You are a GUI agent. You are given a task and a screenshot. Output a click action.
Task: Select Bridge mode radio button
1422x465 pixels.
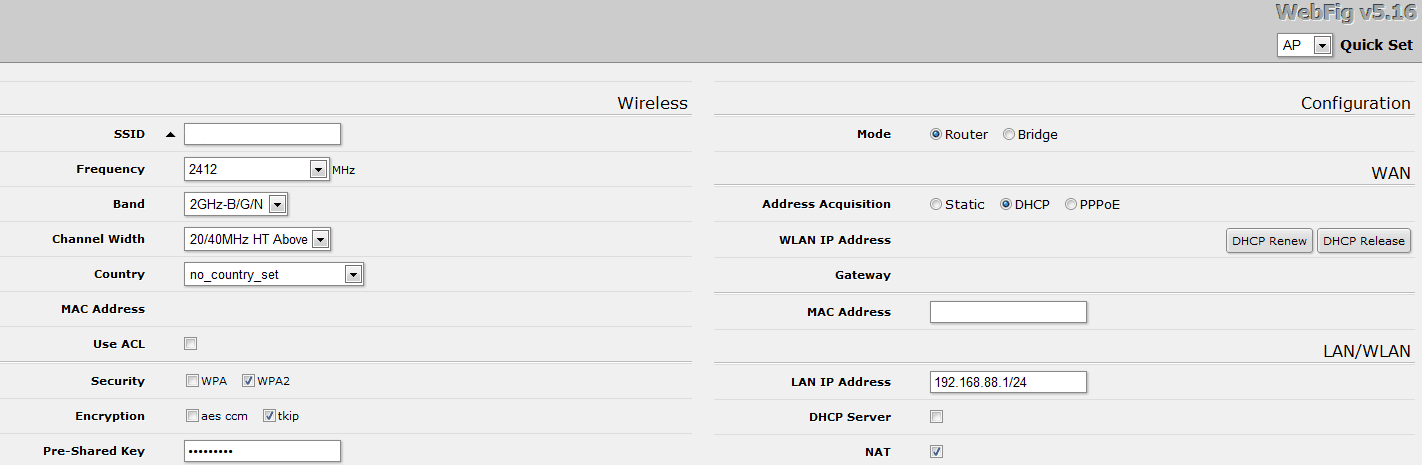(x=1009, y=135)
